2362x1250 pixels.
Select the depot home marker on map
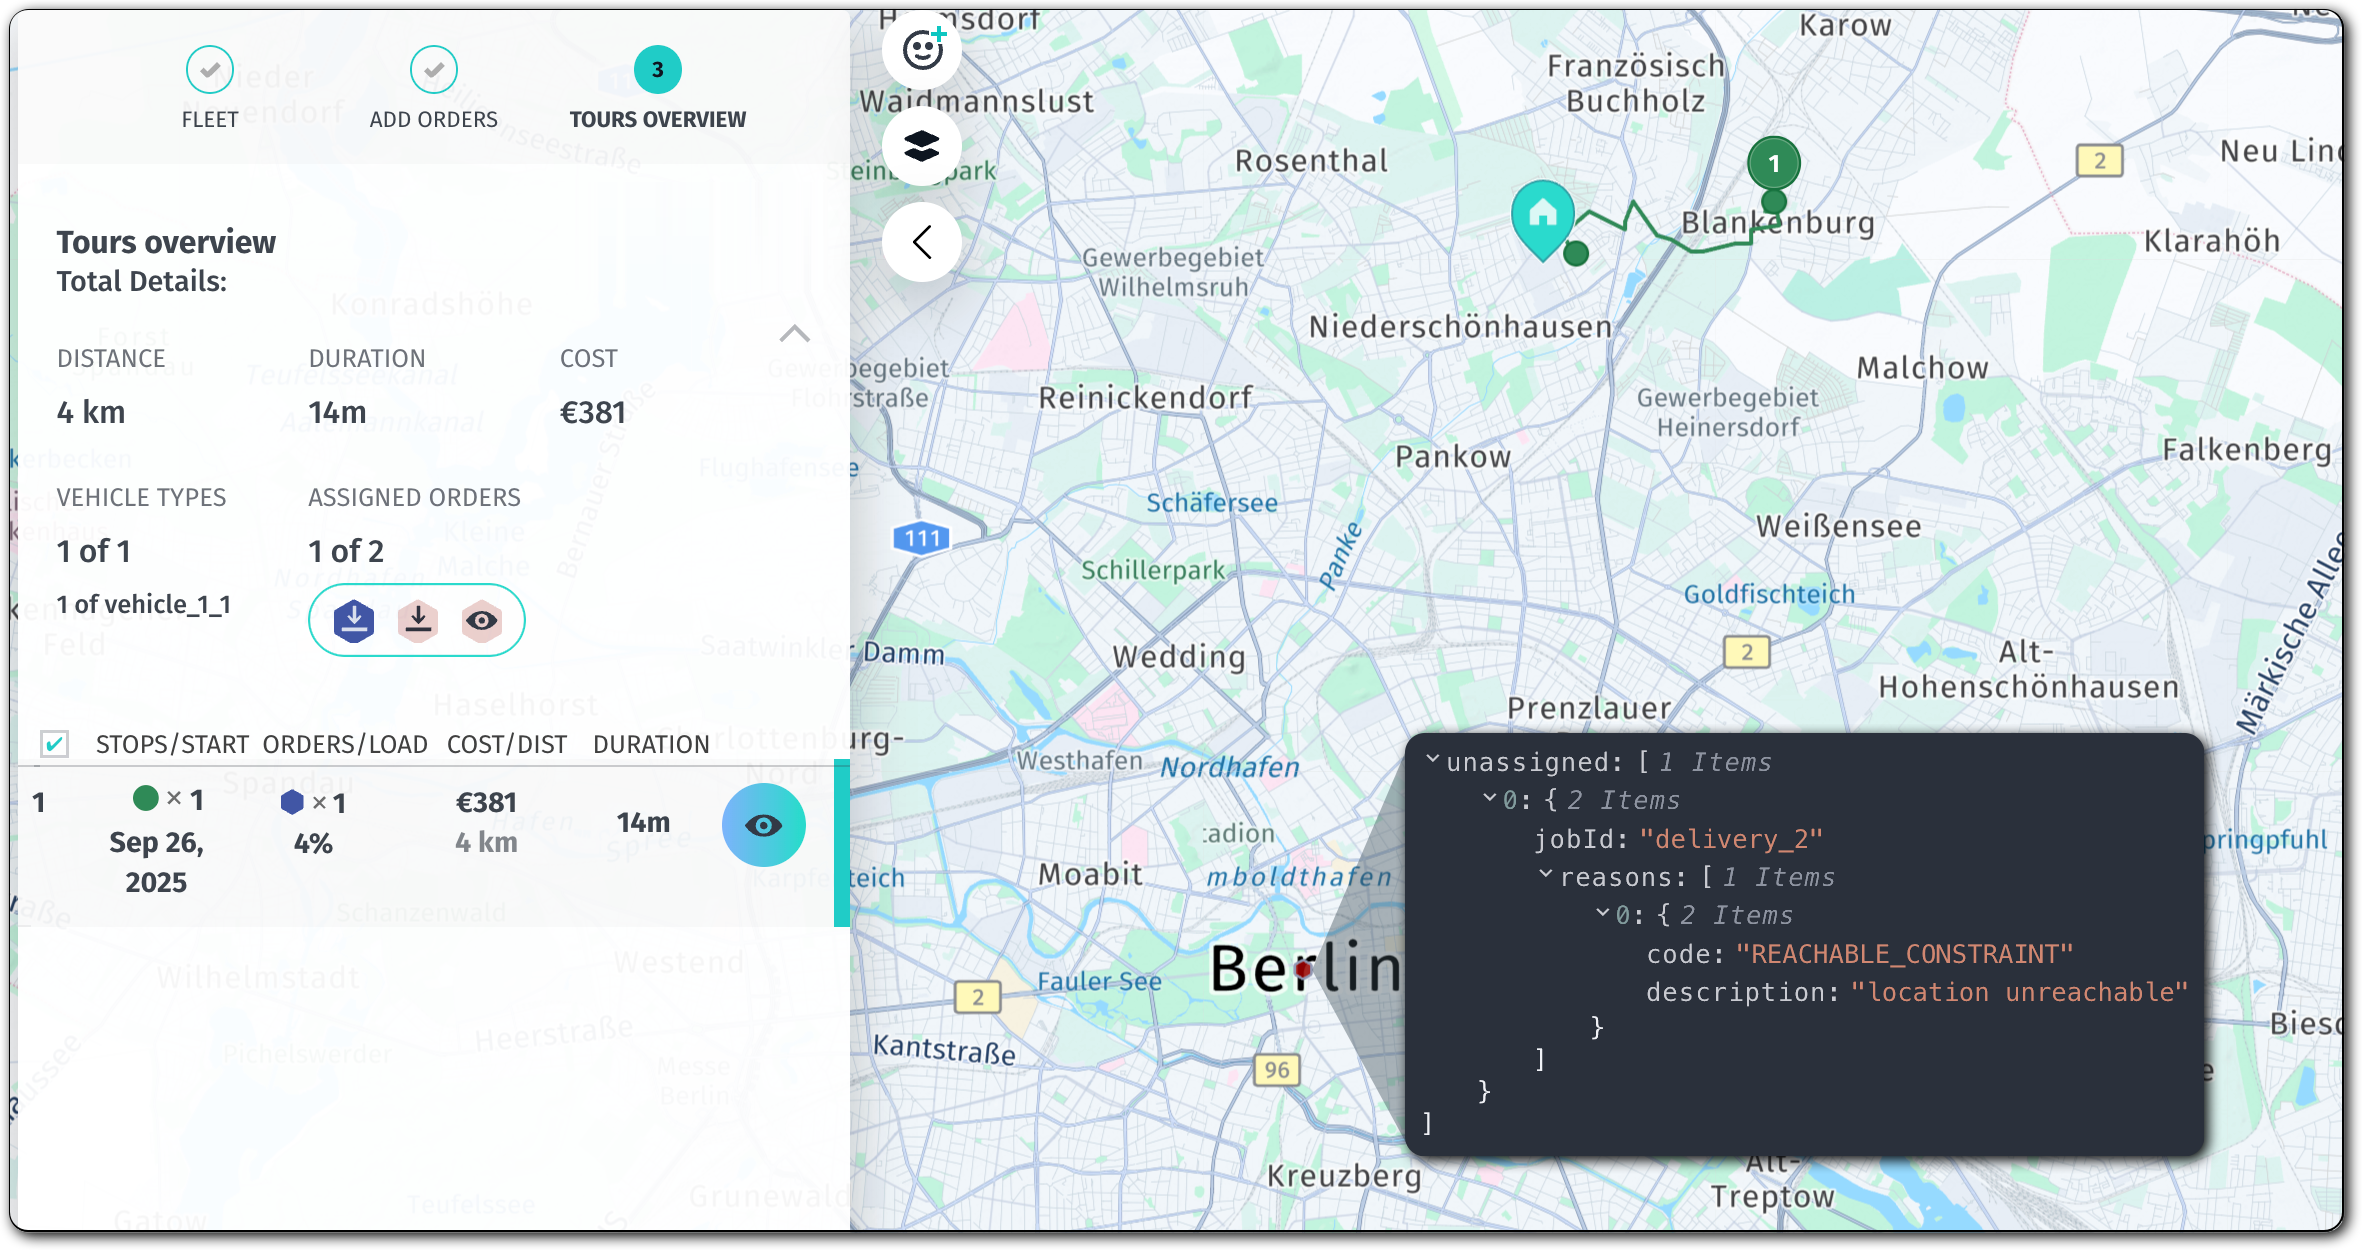[x=1542, y=218]
